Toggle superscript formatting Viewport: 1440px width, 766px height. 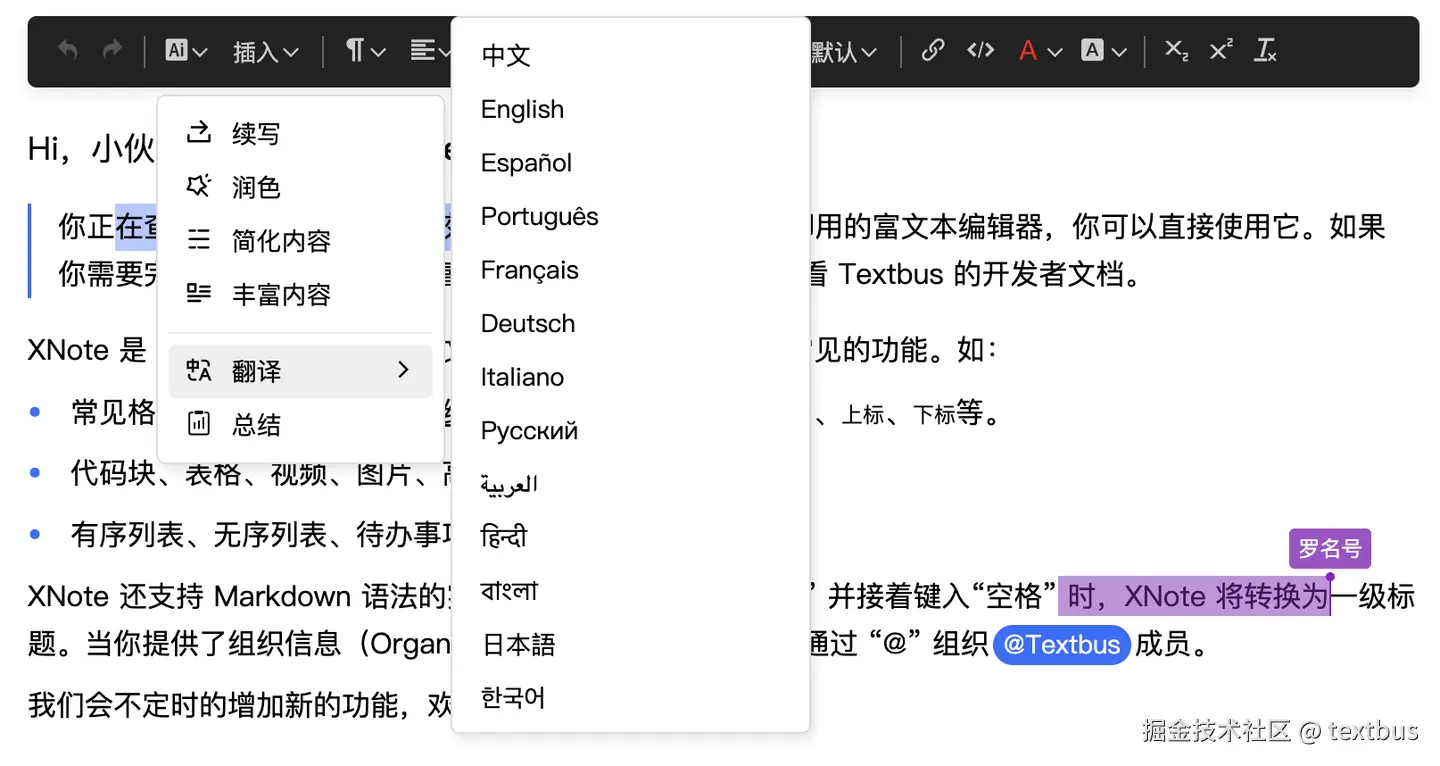click(1220, 51)
